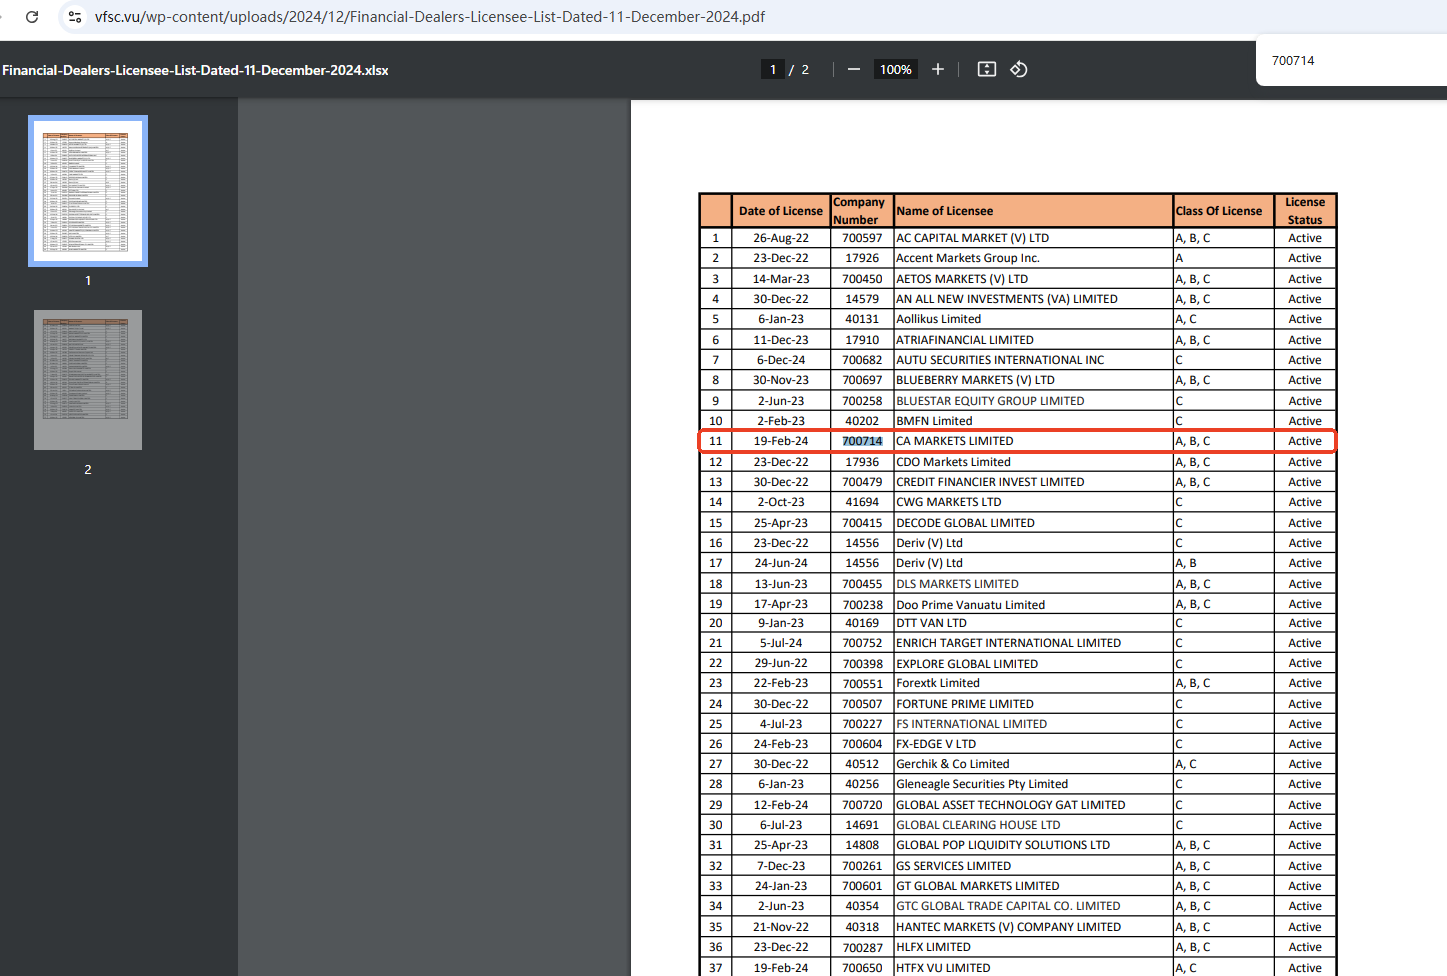Zoom in with the plus icon
The image size is (1447, 976).
tap(937, 69)
